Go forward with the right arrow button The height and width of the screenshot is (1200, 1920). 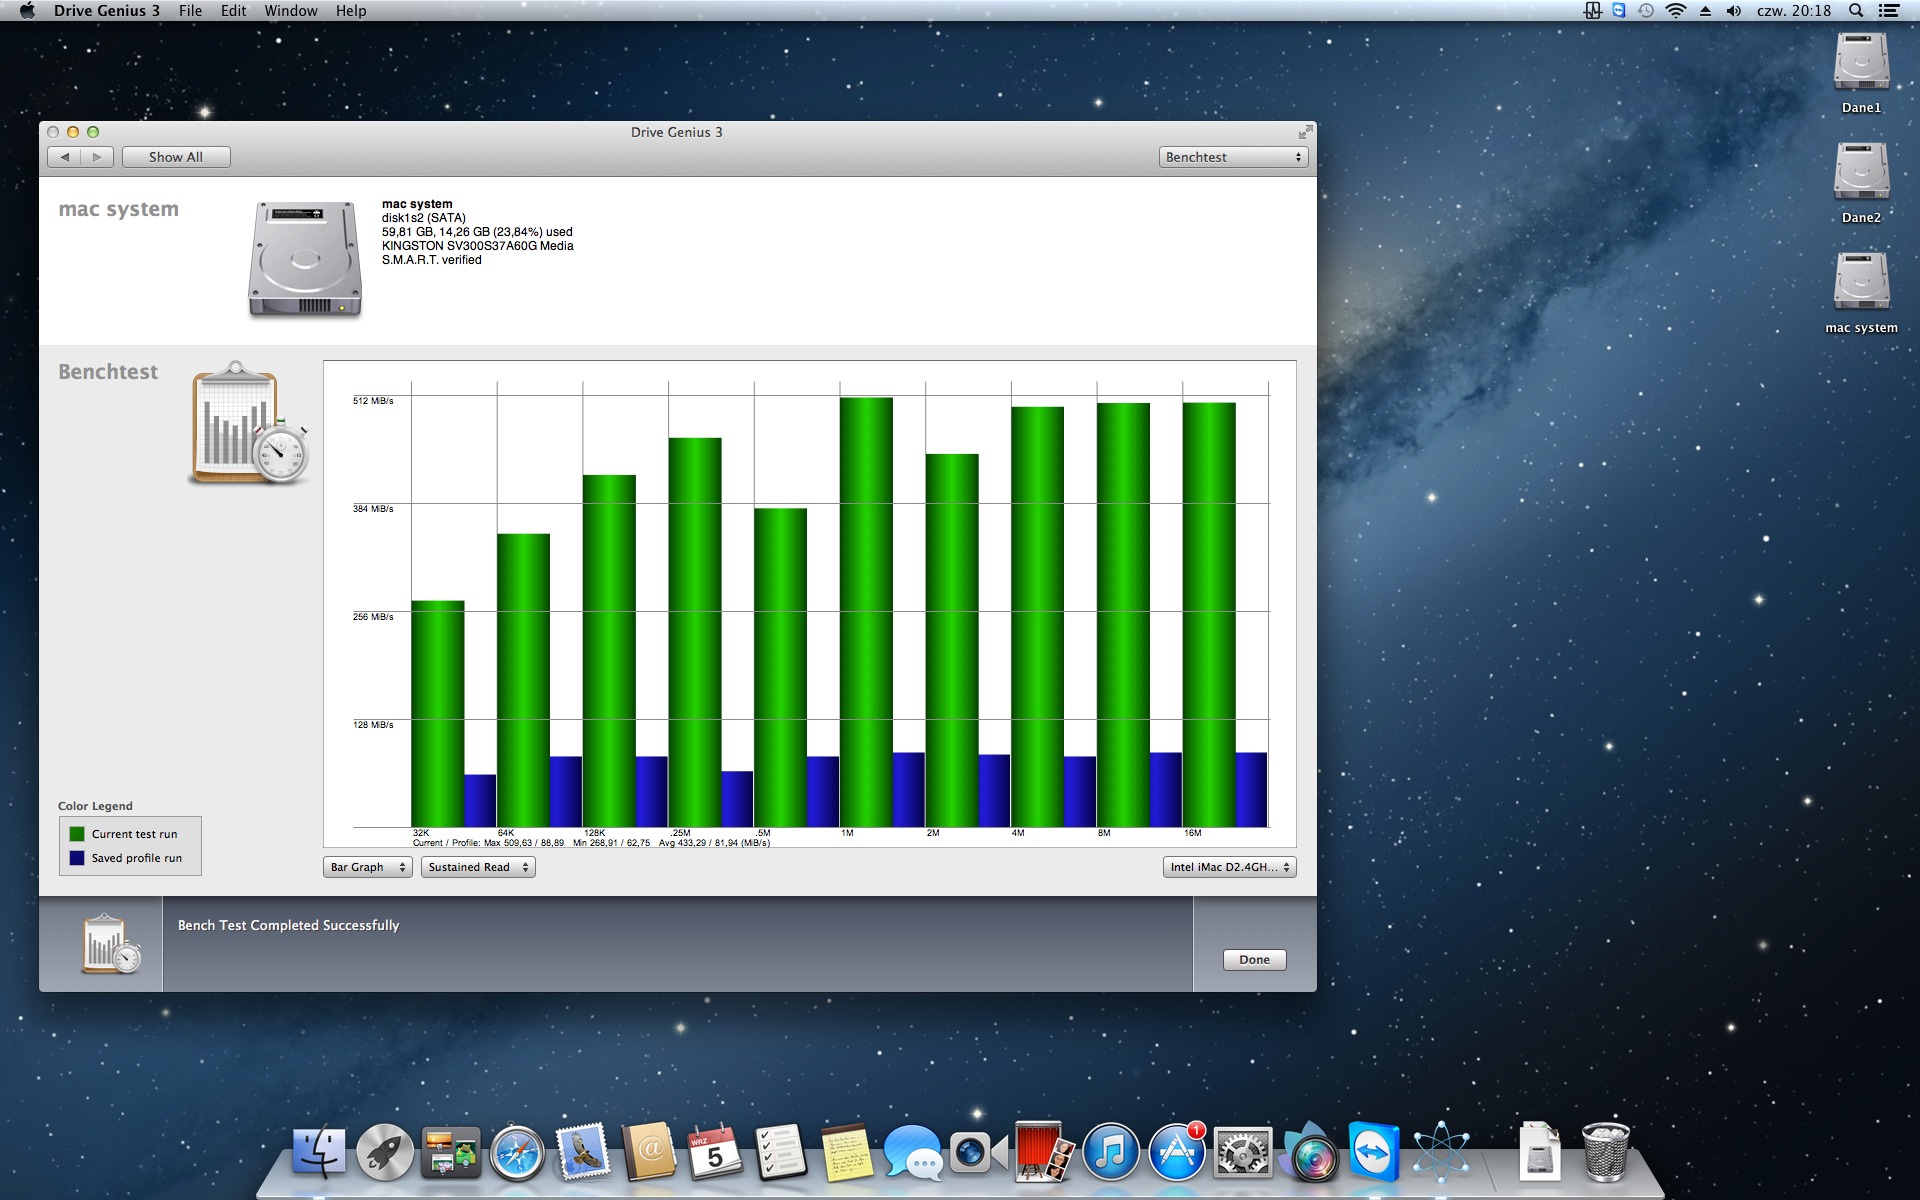pos(97,157)
